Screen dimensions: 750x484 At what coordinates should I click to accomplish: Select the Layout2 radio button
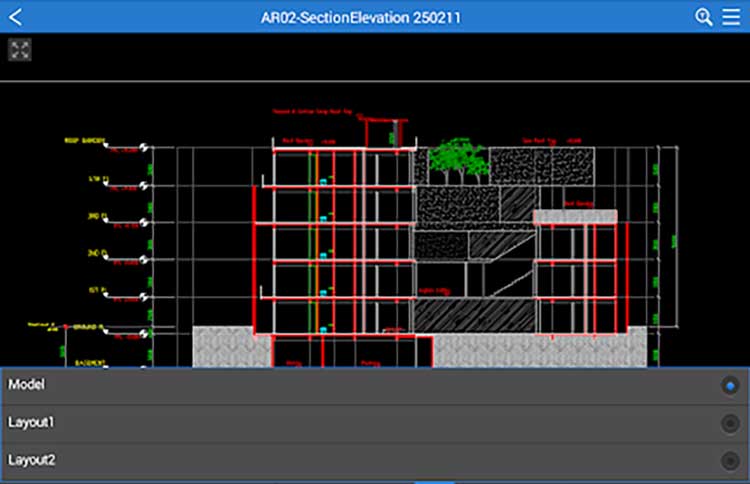point(730,461)
